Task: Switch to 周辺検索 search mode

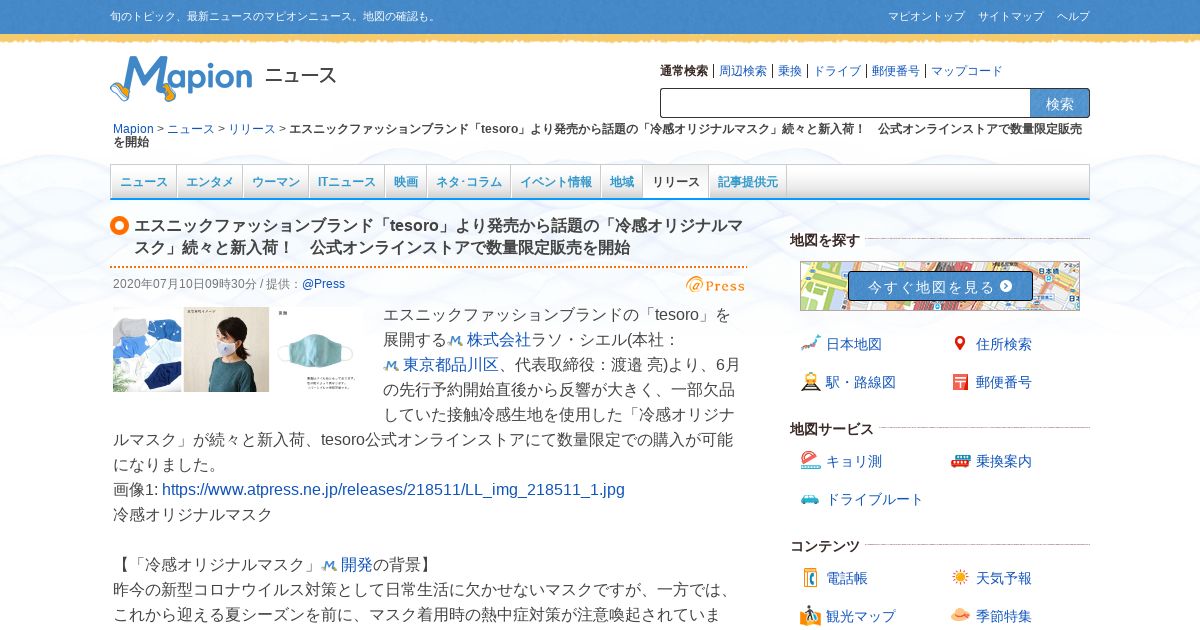Action: click(x=743, y=71)
